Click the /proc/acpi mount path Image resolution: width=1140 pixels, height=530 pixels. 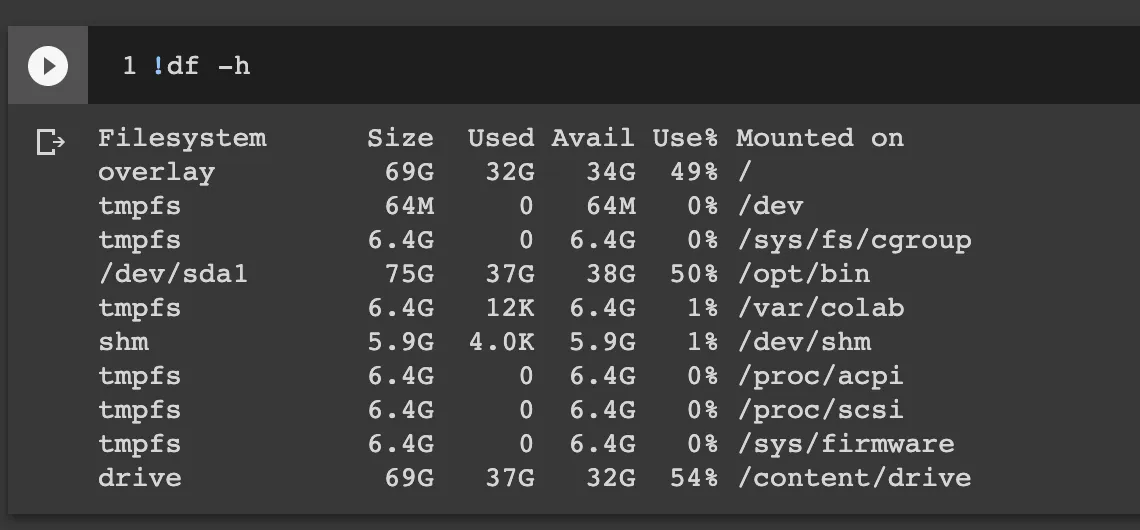[820, 376]
